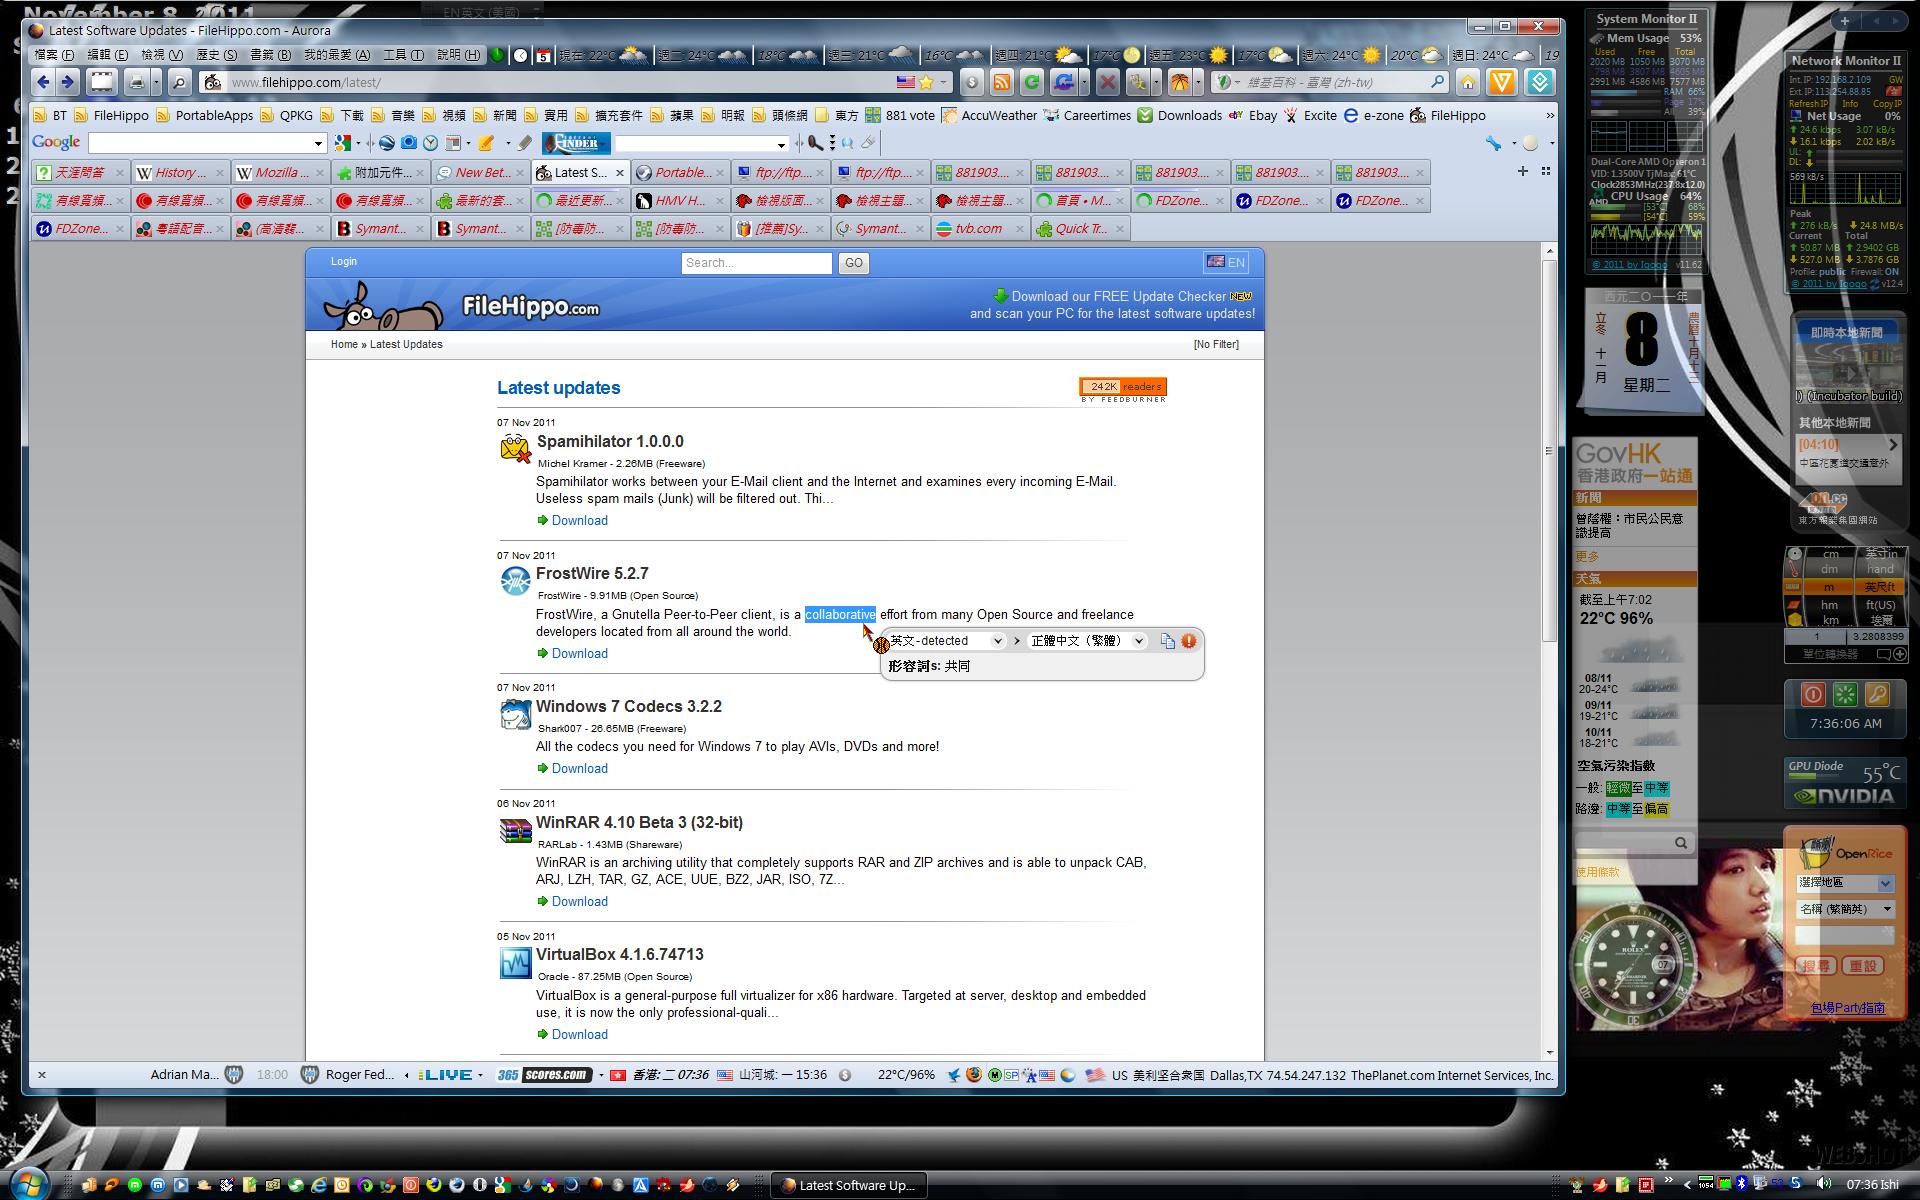Open the 工具 (T) menu

tap(403, 54)
